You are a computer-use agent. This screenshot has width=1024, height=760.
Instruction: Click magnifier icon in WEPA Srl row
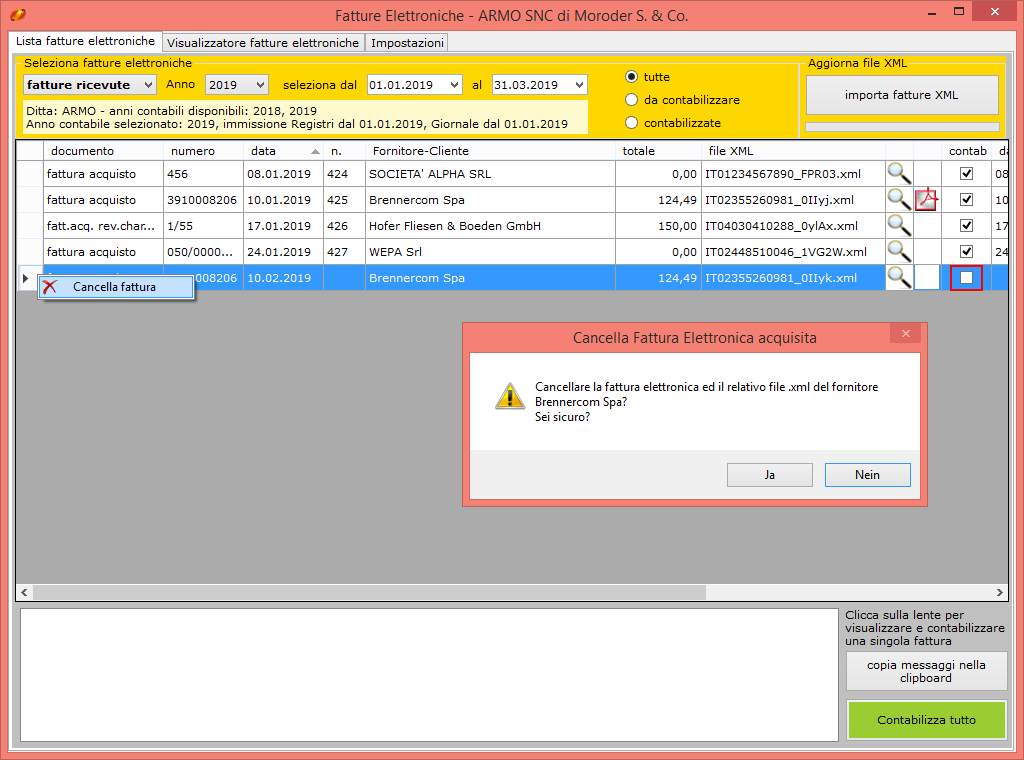coord(899,252)
